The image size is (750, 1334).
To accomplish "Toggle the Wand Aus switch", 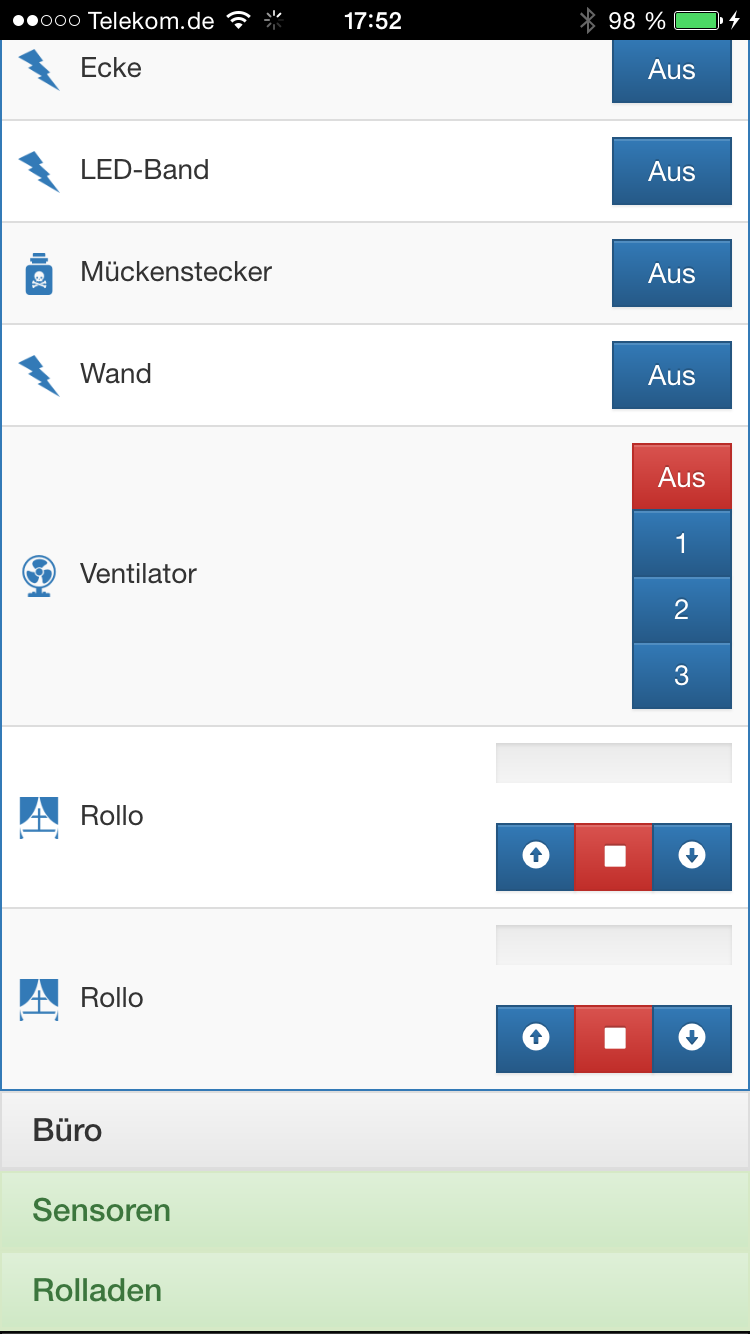I will (x=671, y=376).
